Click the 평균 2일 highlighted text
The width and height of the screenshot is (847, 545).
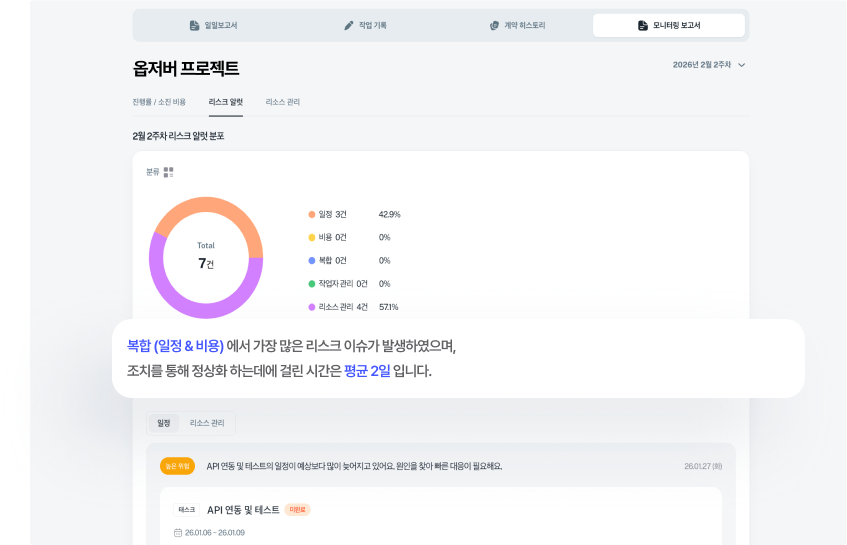(367, 371)
